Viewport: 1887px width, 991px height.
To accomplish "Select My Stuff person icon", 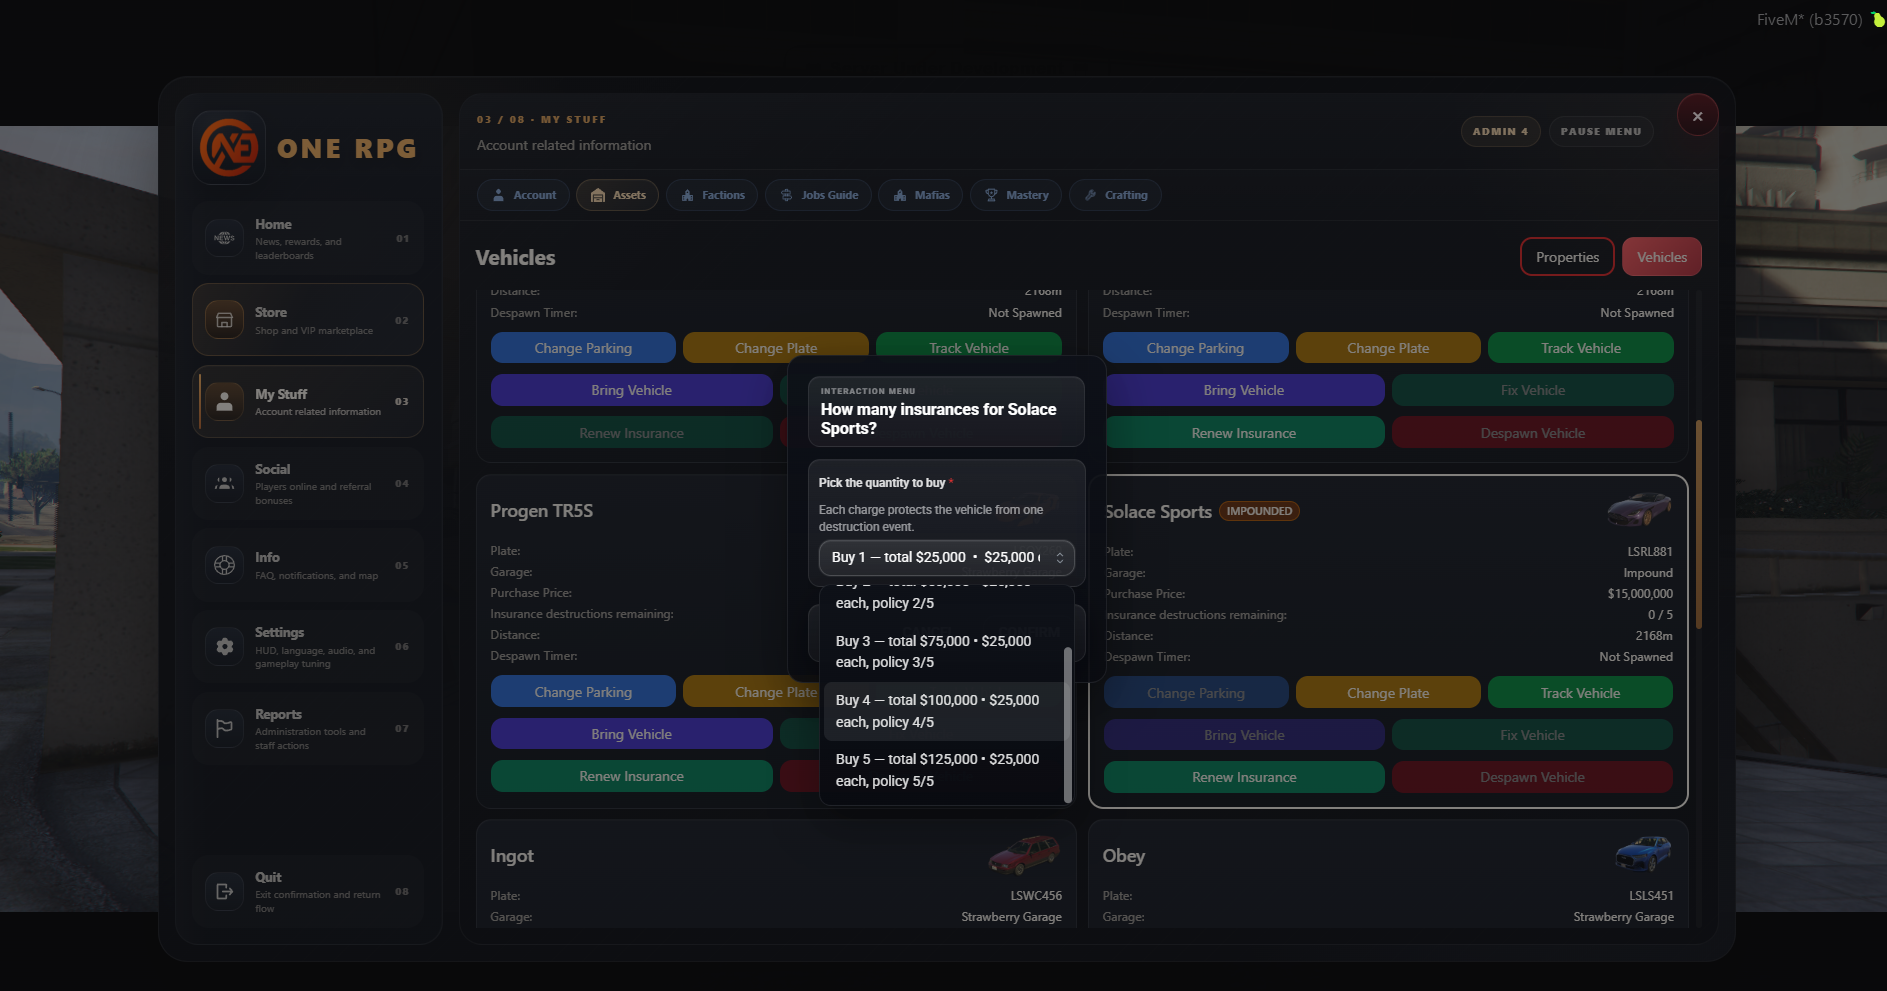I will click(224, 402).
